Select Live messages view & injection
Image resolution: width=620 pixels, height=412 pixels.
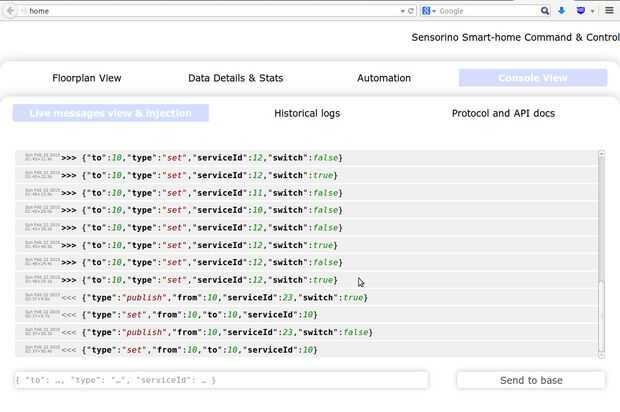(x=111, y=113)
